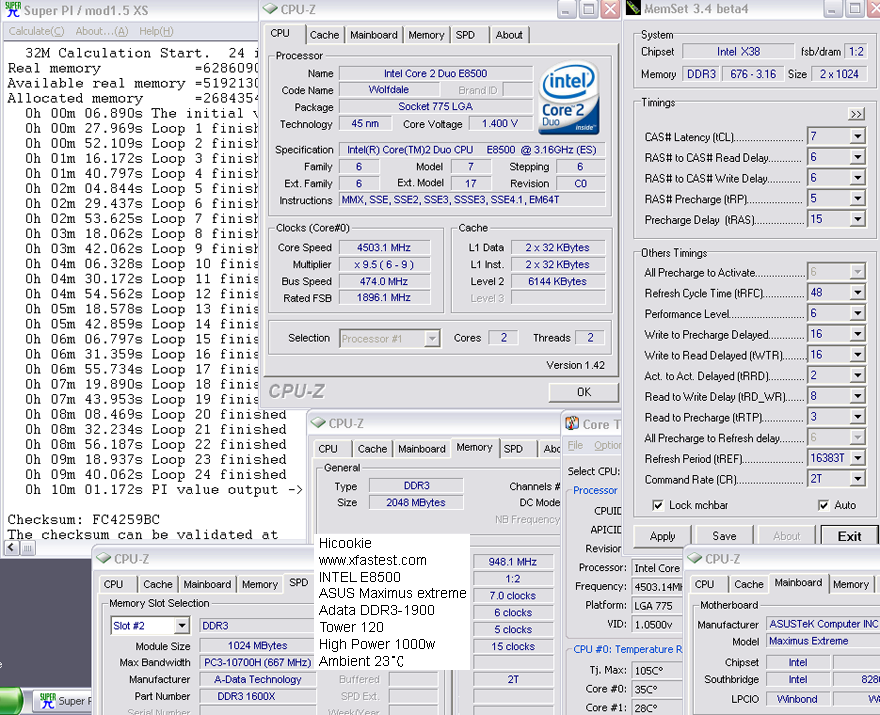Open the CAS# Latency (tCL) dropdown
880x715 pixels.
[858, 136]
